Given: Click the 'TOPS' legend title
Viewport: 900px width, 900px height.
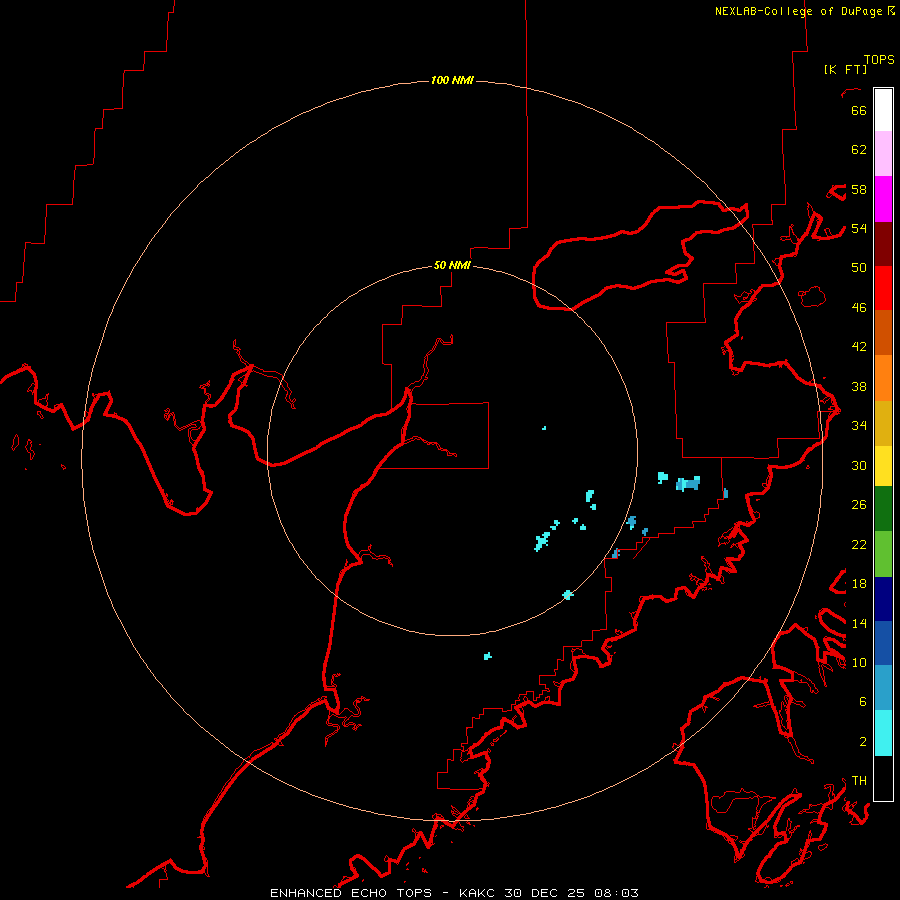Looking at the screenshot, I should [879, 60].
